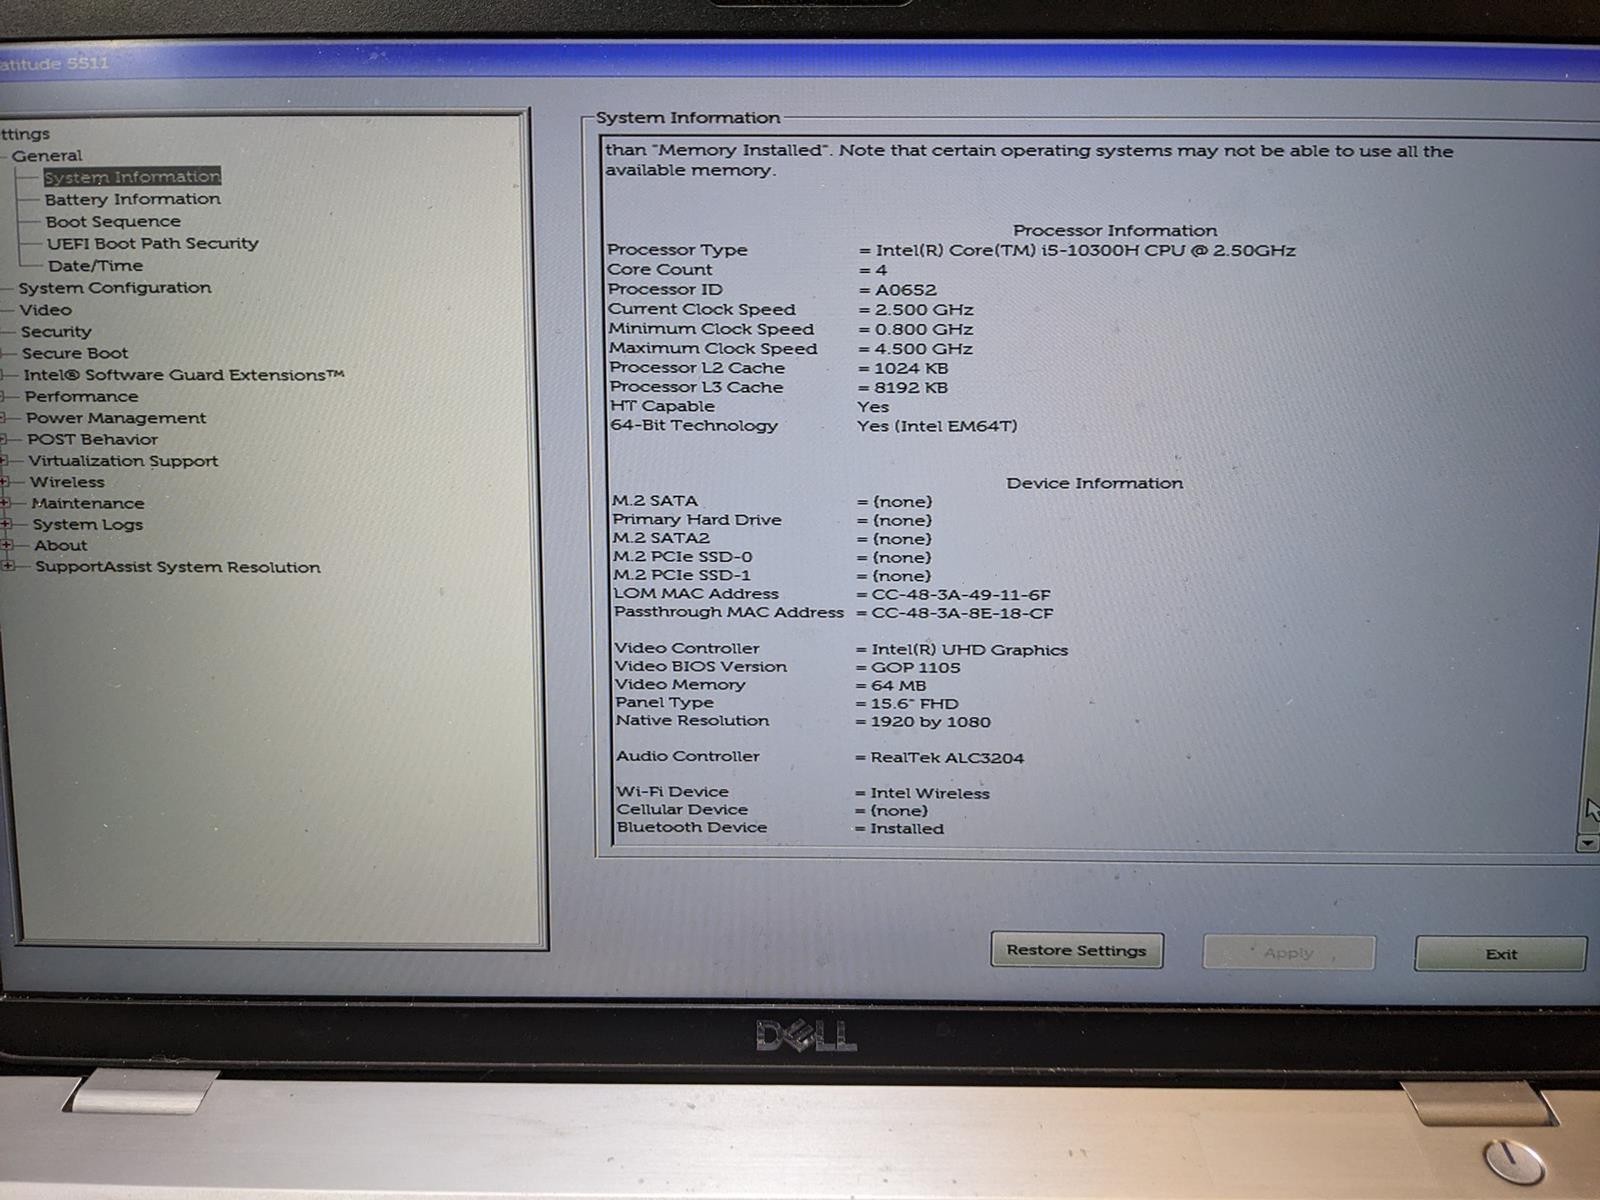1600x1200 pixels.
Task: Open Intel Software Guard Extensions
Action: coord(184,375)
